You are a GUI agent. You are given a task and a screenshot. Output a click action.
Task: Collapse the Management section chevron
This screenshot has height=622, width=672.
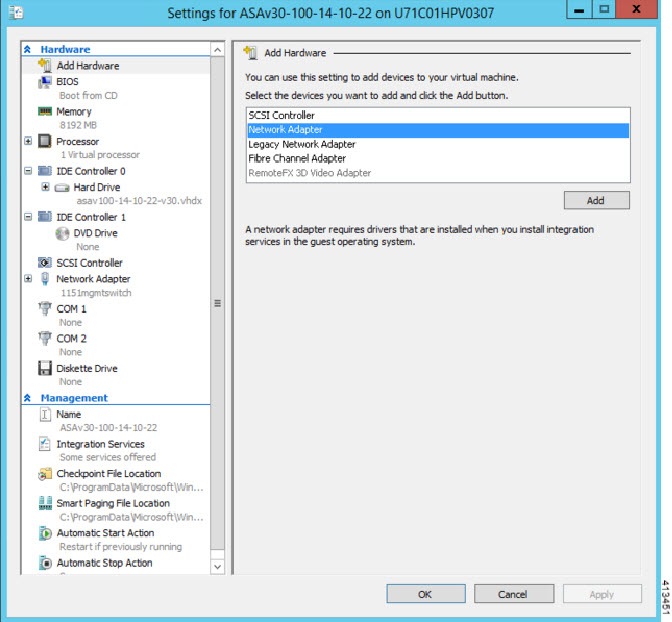(x=27, y=398)
